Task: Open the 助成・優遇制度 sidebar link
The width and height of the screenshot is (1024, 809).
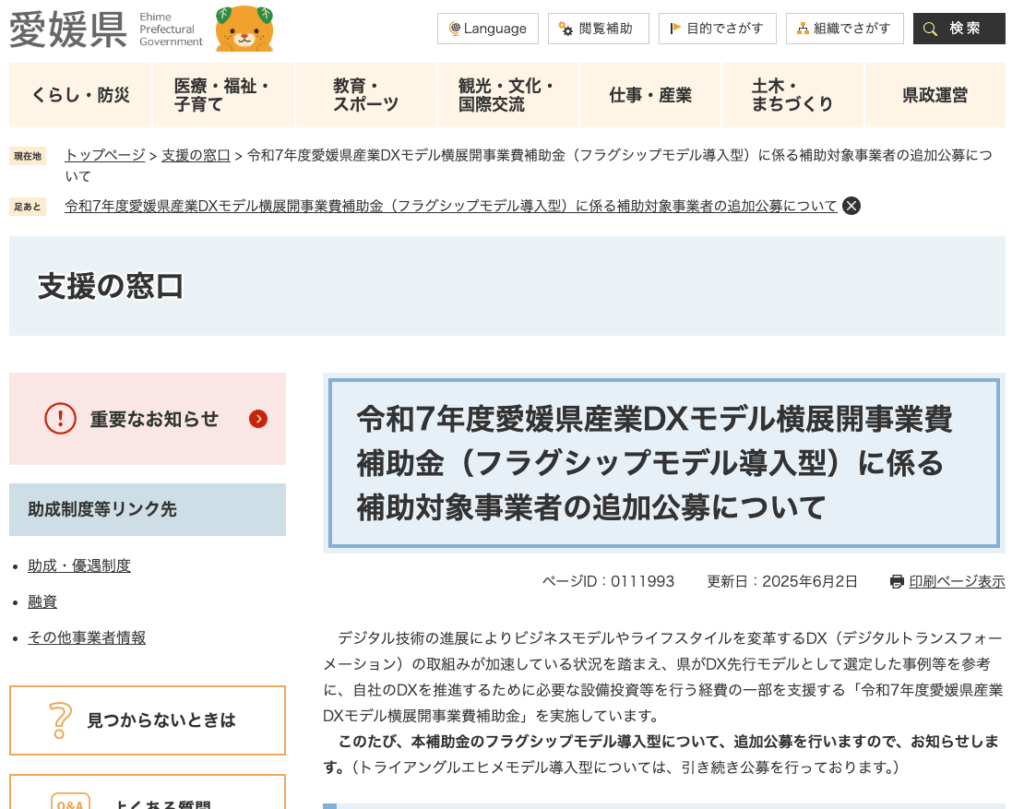Action: click(79, 566)
